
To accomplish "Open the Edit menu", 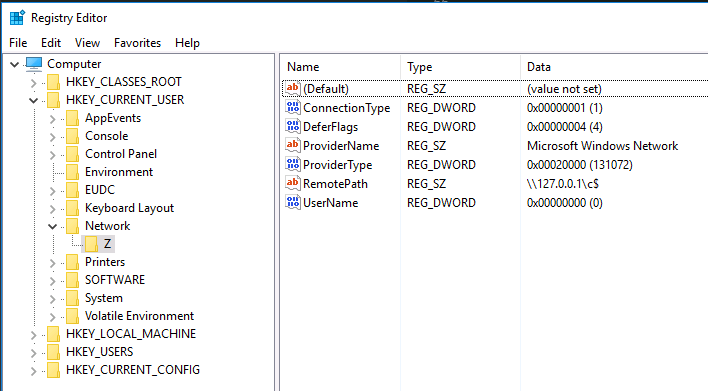I will point(51,43).
